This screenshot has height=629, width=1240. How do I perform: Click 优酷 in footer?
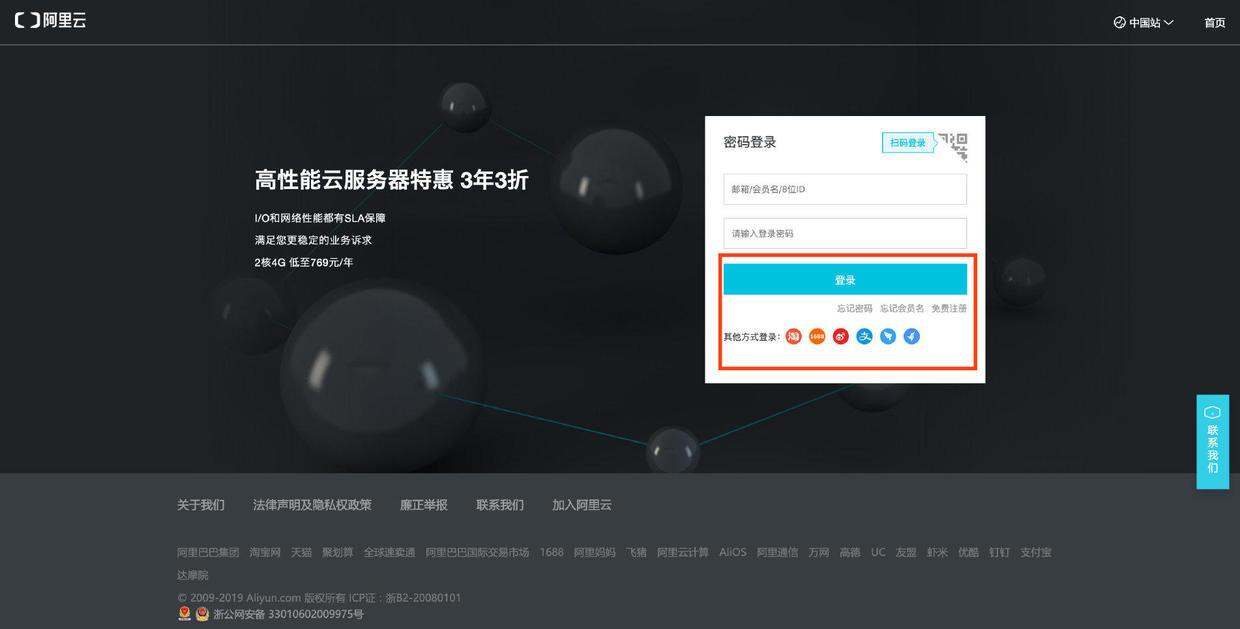[x=968, y=552]
